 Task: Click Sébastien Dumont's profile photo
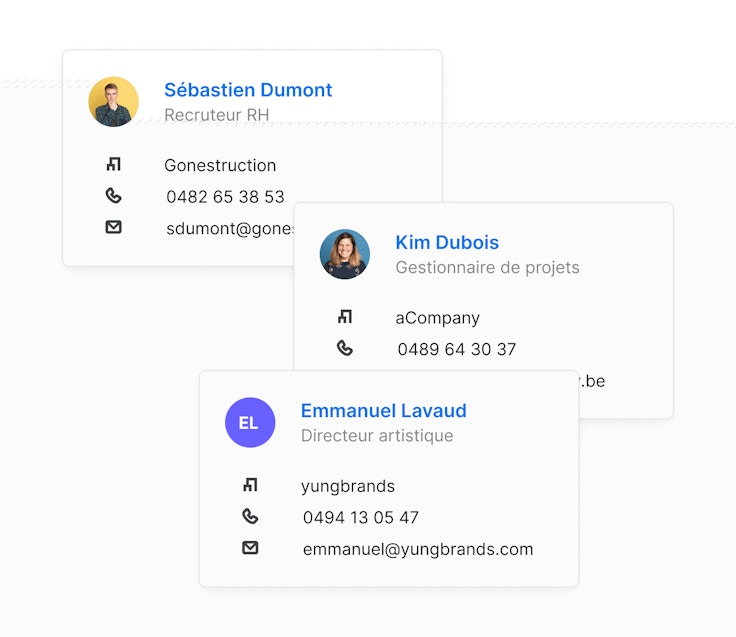[x=113, y=102]
